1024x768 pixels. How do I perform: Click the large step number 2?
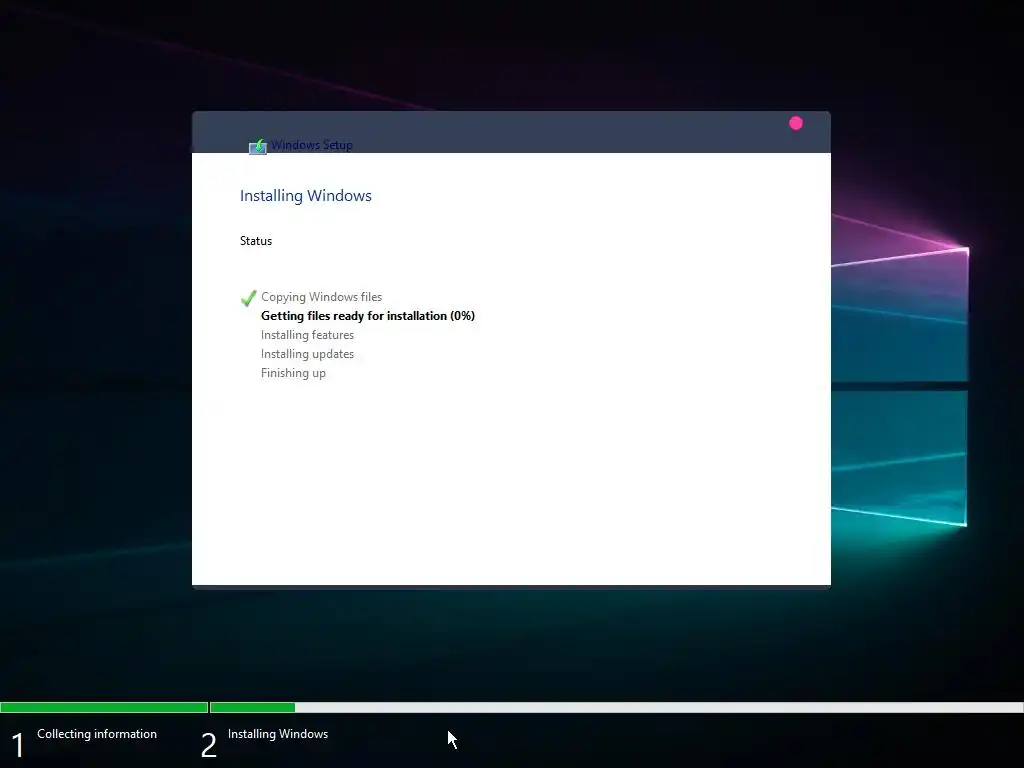(208, 745)
